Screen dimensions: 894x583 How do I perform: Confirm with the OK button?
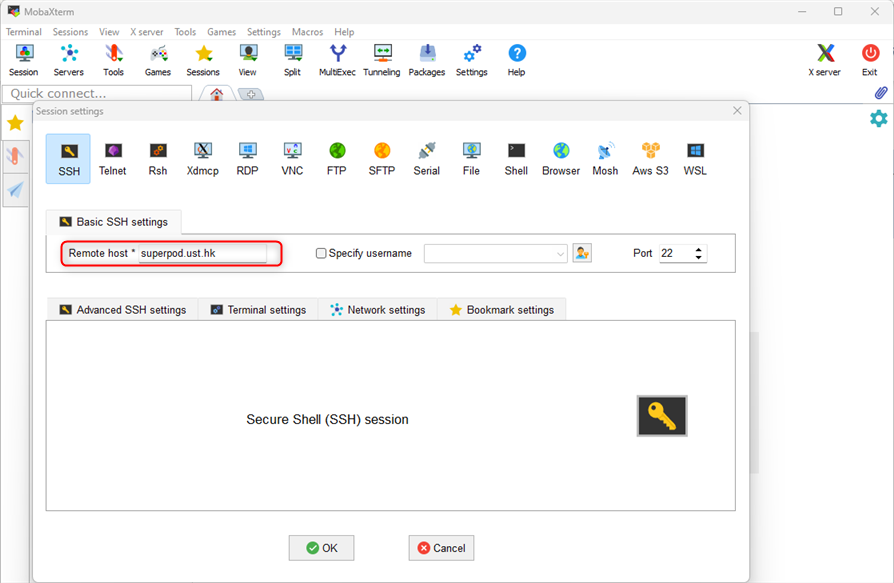[x=322, y=548]
